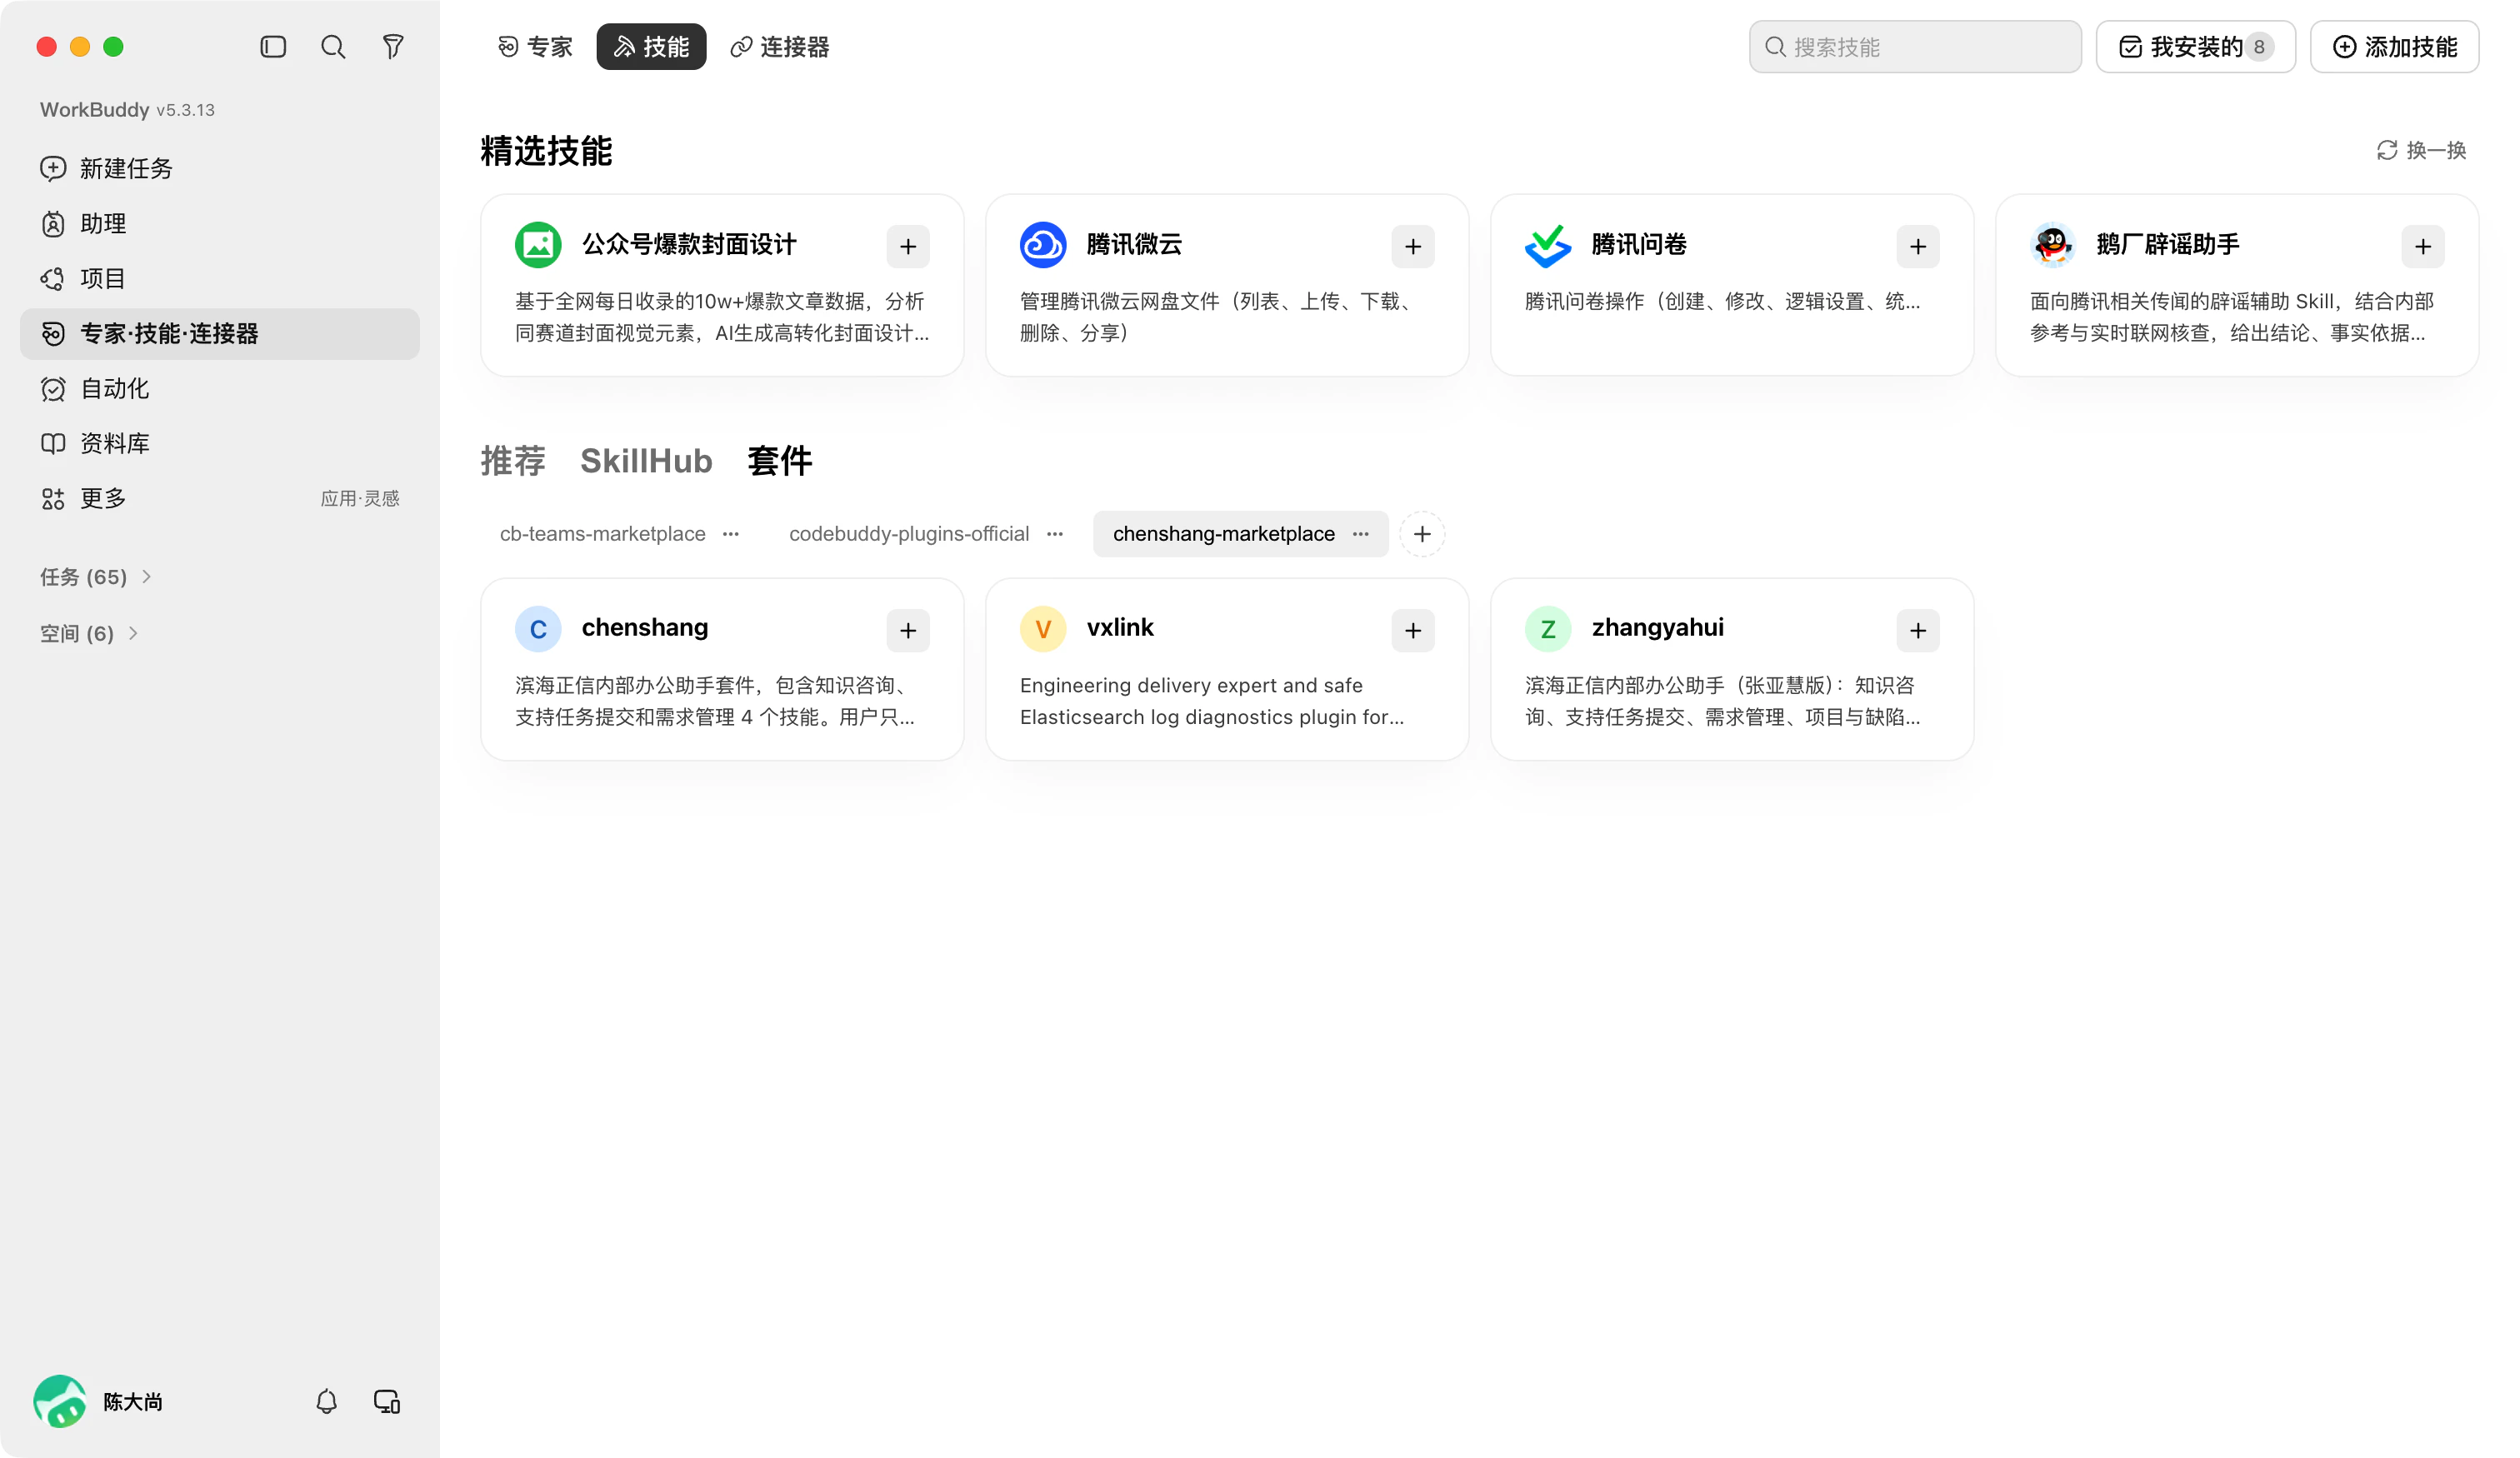This screenshot has height=1458, width=2520.
Task: Open 资料库 library
Action: [x=220, y=443]
